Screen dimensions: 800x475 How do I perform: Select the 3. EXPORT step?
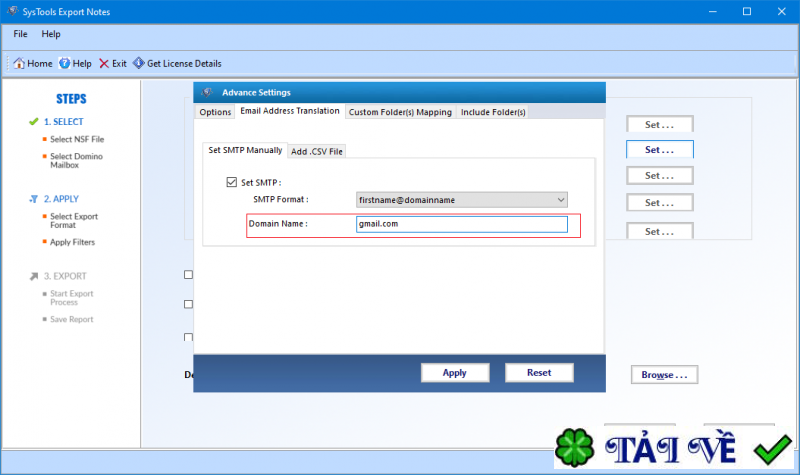click(65, 276)
